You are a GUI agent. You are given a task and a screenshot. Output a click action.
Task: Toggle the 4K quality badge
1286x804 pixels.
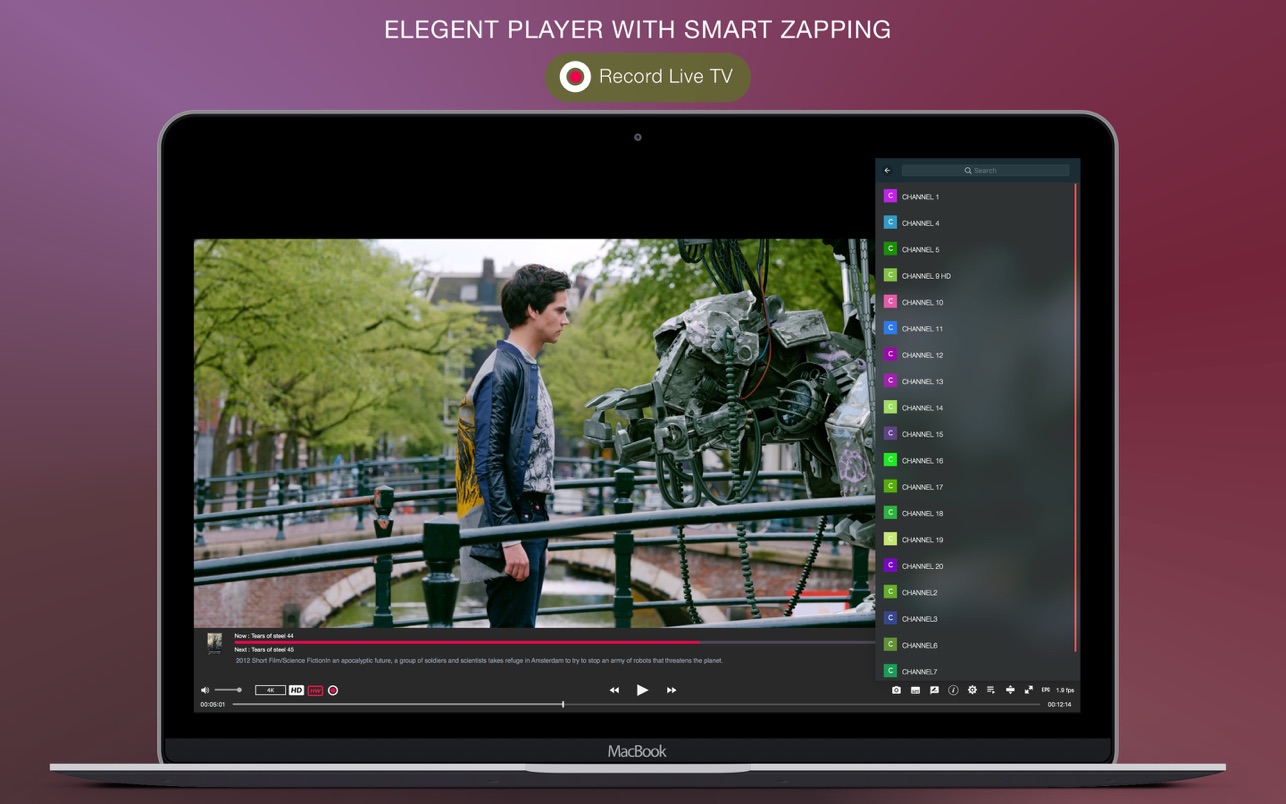pyautogui.click(x=270, y=690)
